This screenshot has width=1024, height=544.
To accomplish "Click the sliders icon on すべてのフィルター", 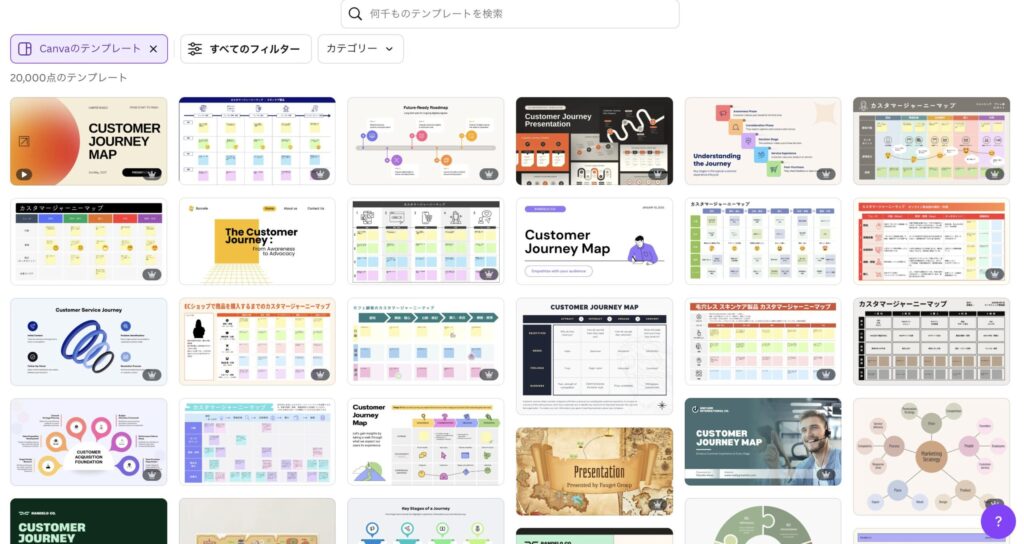I will tap(195, 49).
